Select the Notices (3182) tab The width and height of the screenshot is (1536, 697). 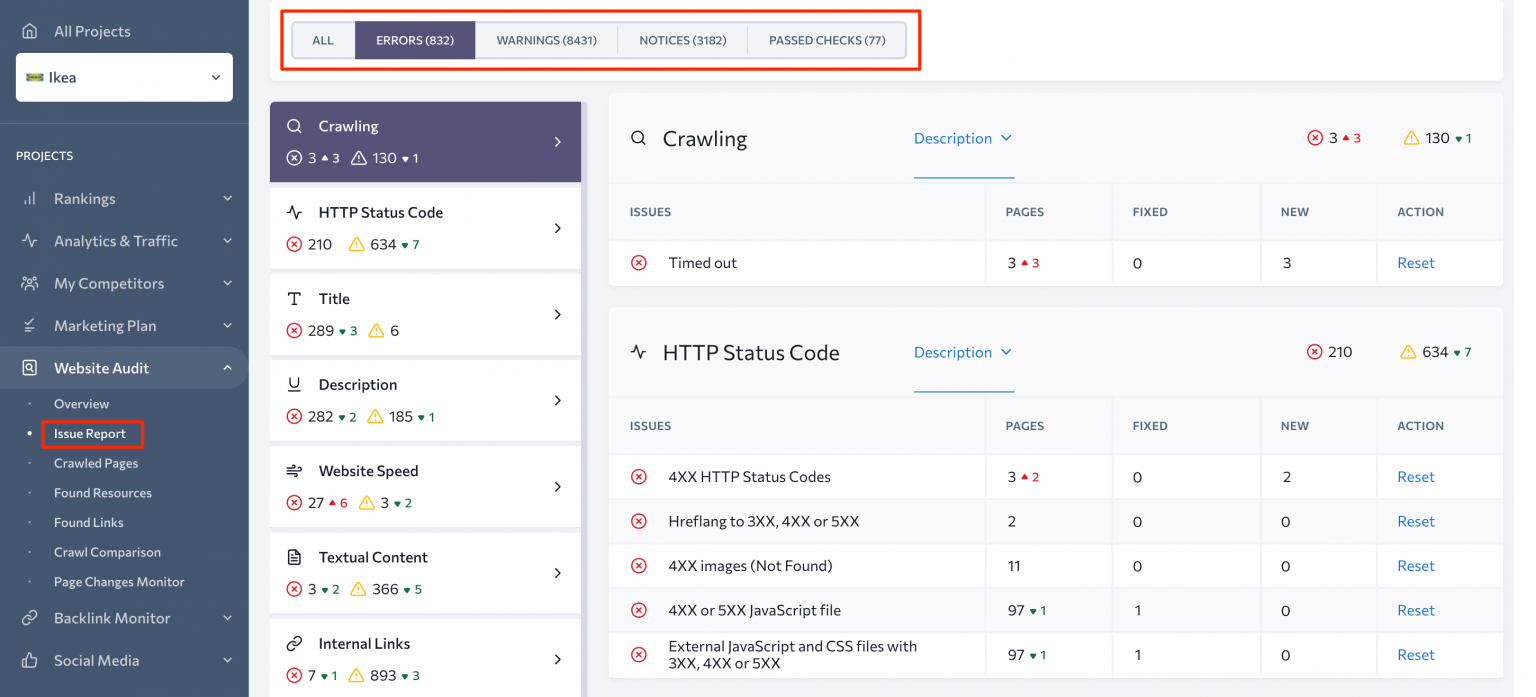[x=682, y=41]
